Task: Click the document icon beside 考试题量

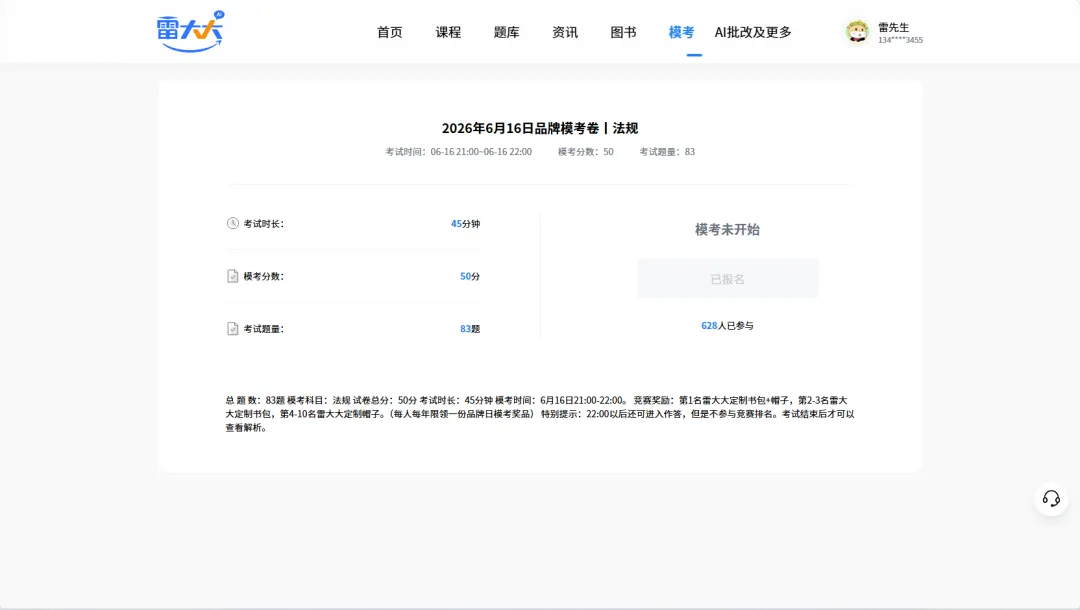Action: (x=233, y=328)
